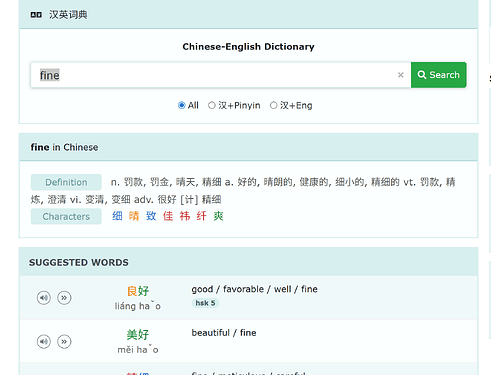Screen dimensions: 491x375
Task: Open the red character 祎
Action: [185, 216]
